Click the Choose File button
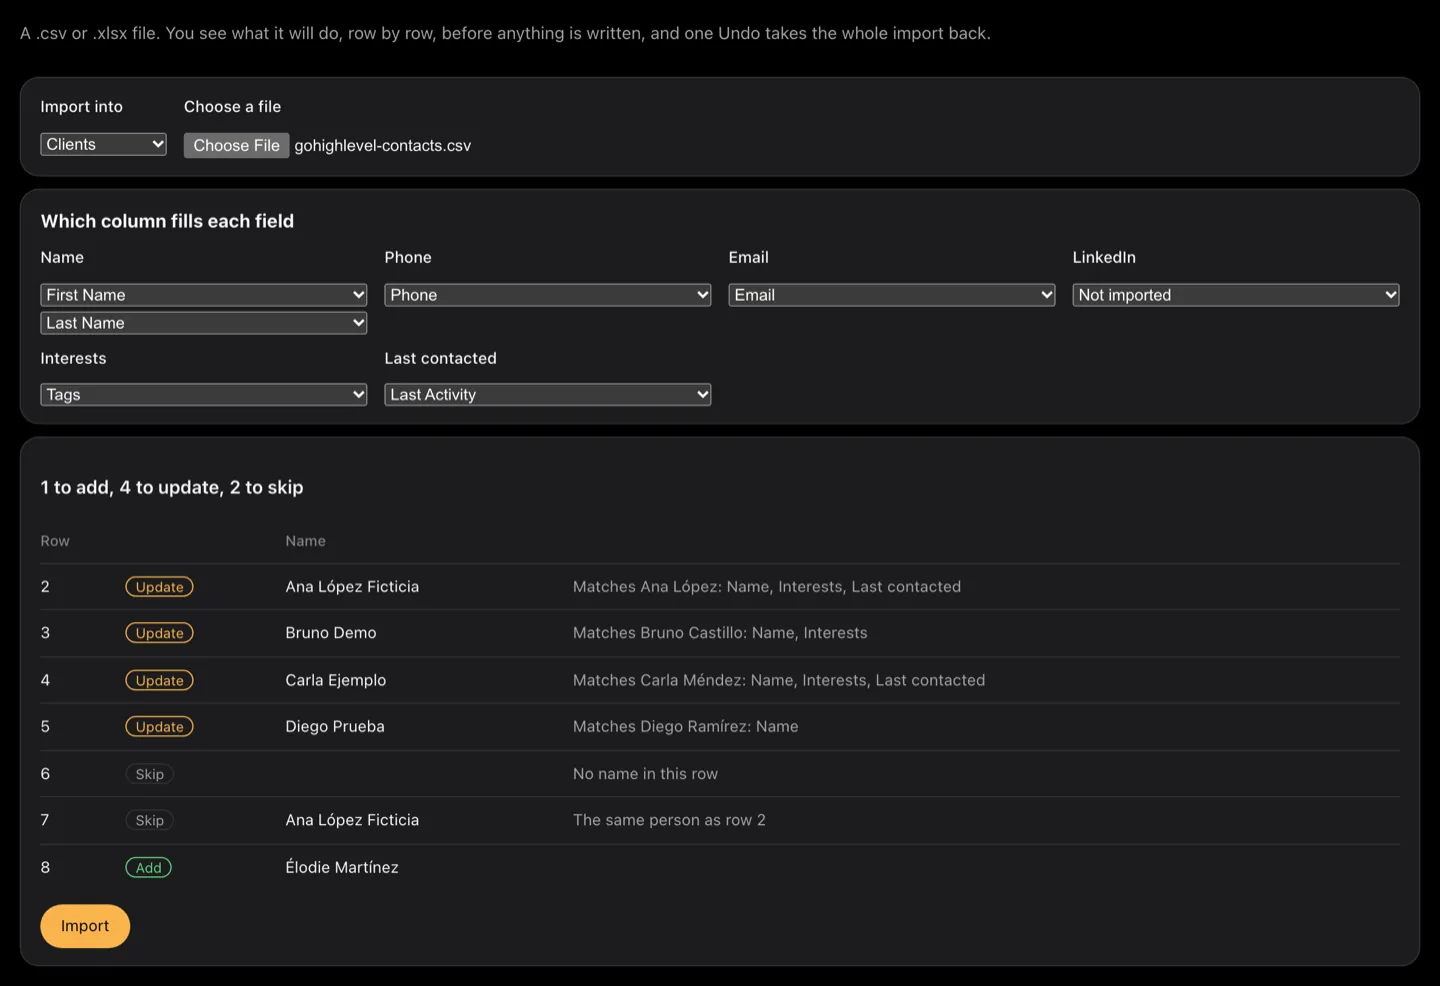 click(236, 145)
